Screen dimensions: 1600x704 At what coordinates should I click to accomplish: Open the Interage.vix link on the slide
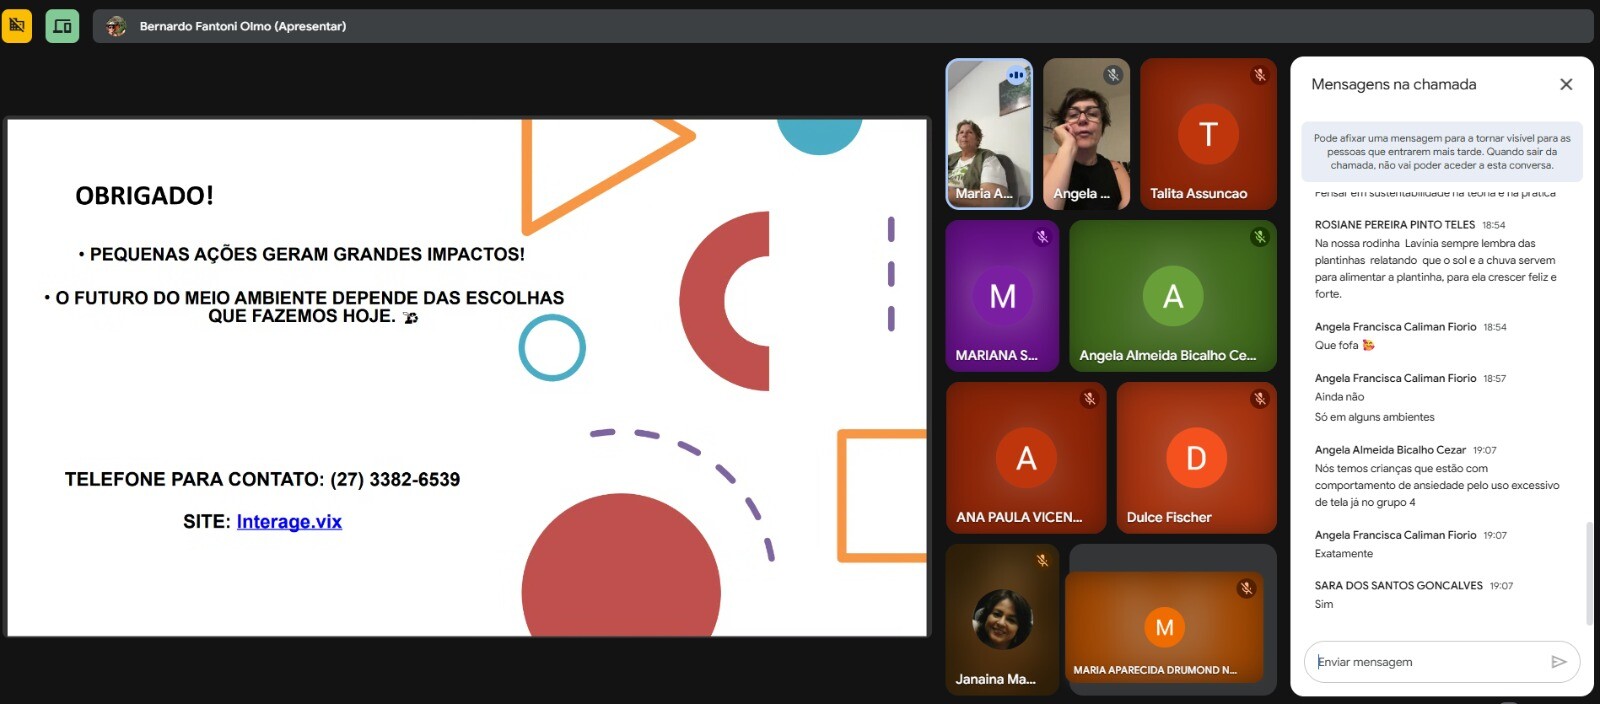[x=289, y=522]
